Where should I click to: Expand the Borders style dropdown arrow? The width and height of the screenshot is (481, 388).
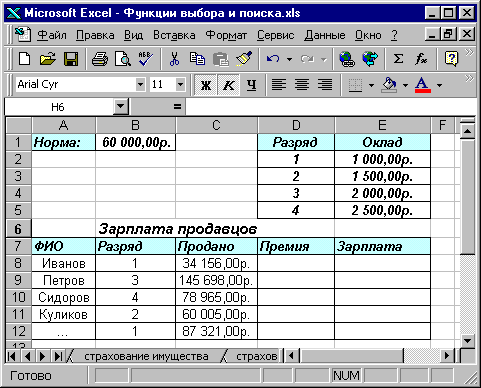tap(371, 85)
